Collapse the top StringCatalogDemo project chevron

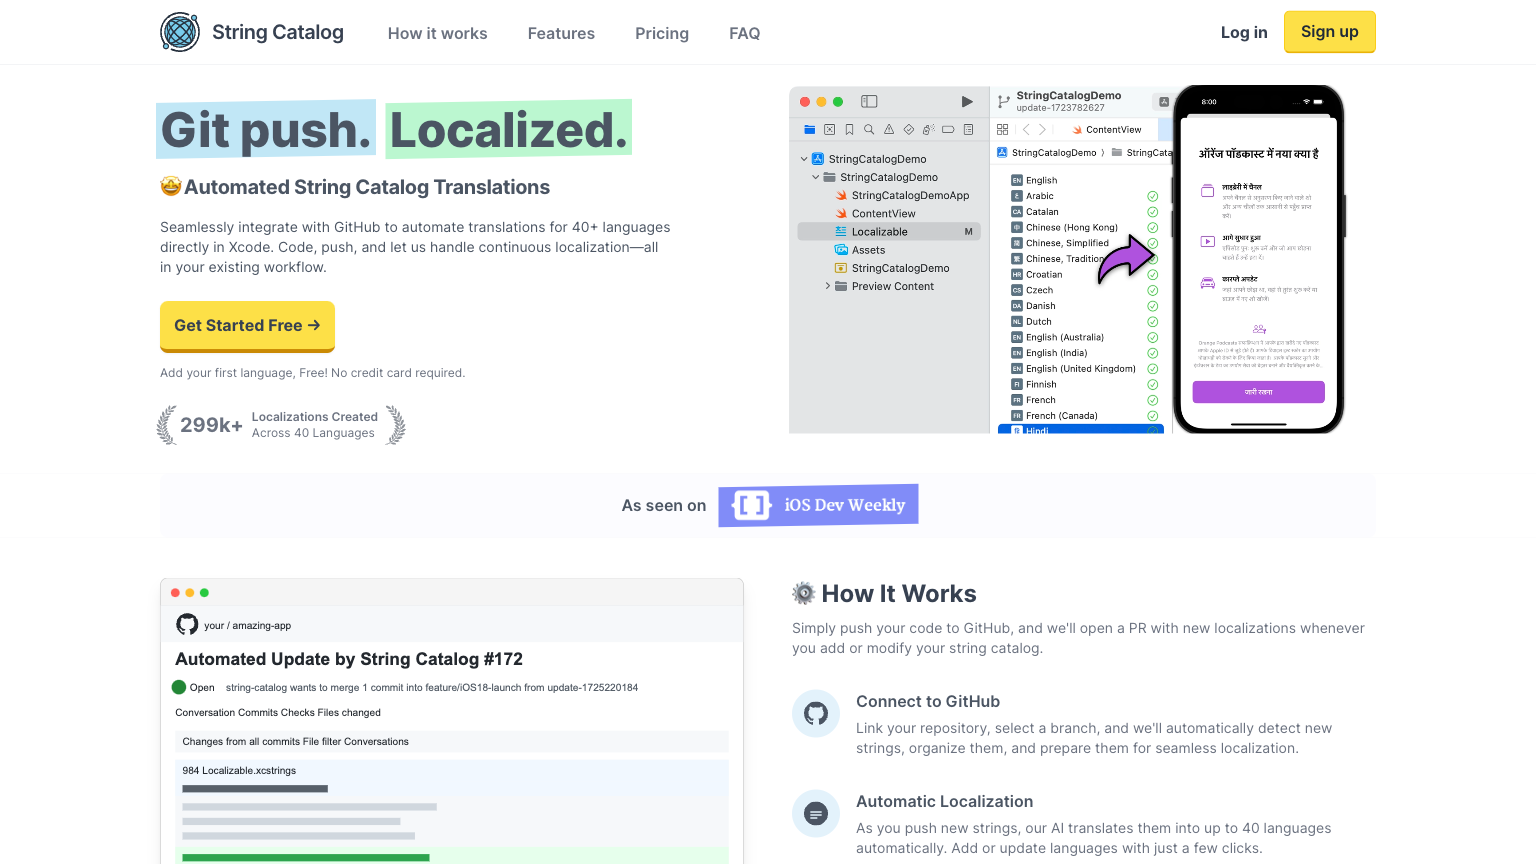pyautogui.click(x=804, y=159)
